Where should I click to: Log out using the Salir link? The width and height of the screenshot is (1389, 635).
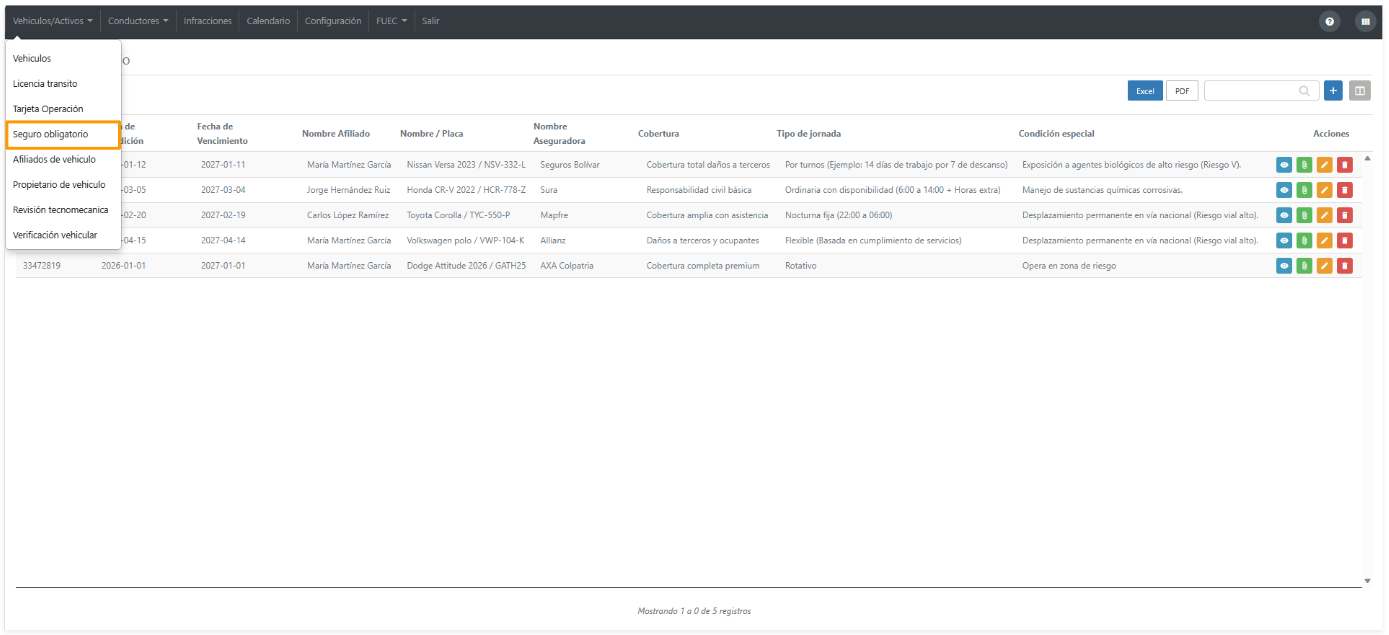pos(431,21)
